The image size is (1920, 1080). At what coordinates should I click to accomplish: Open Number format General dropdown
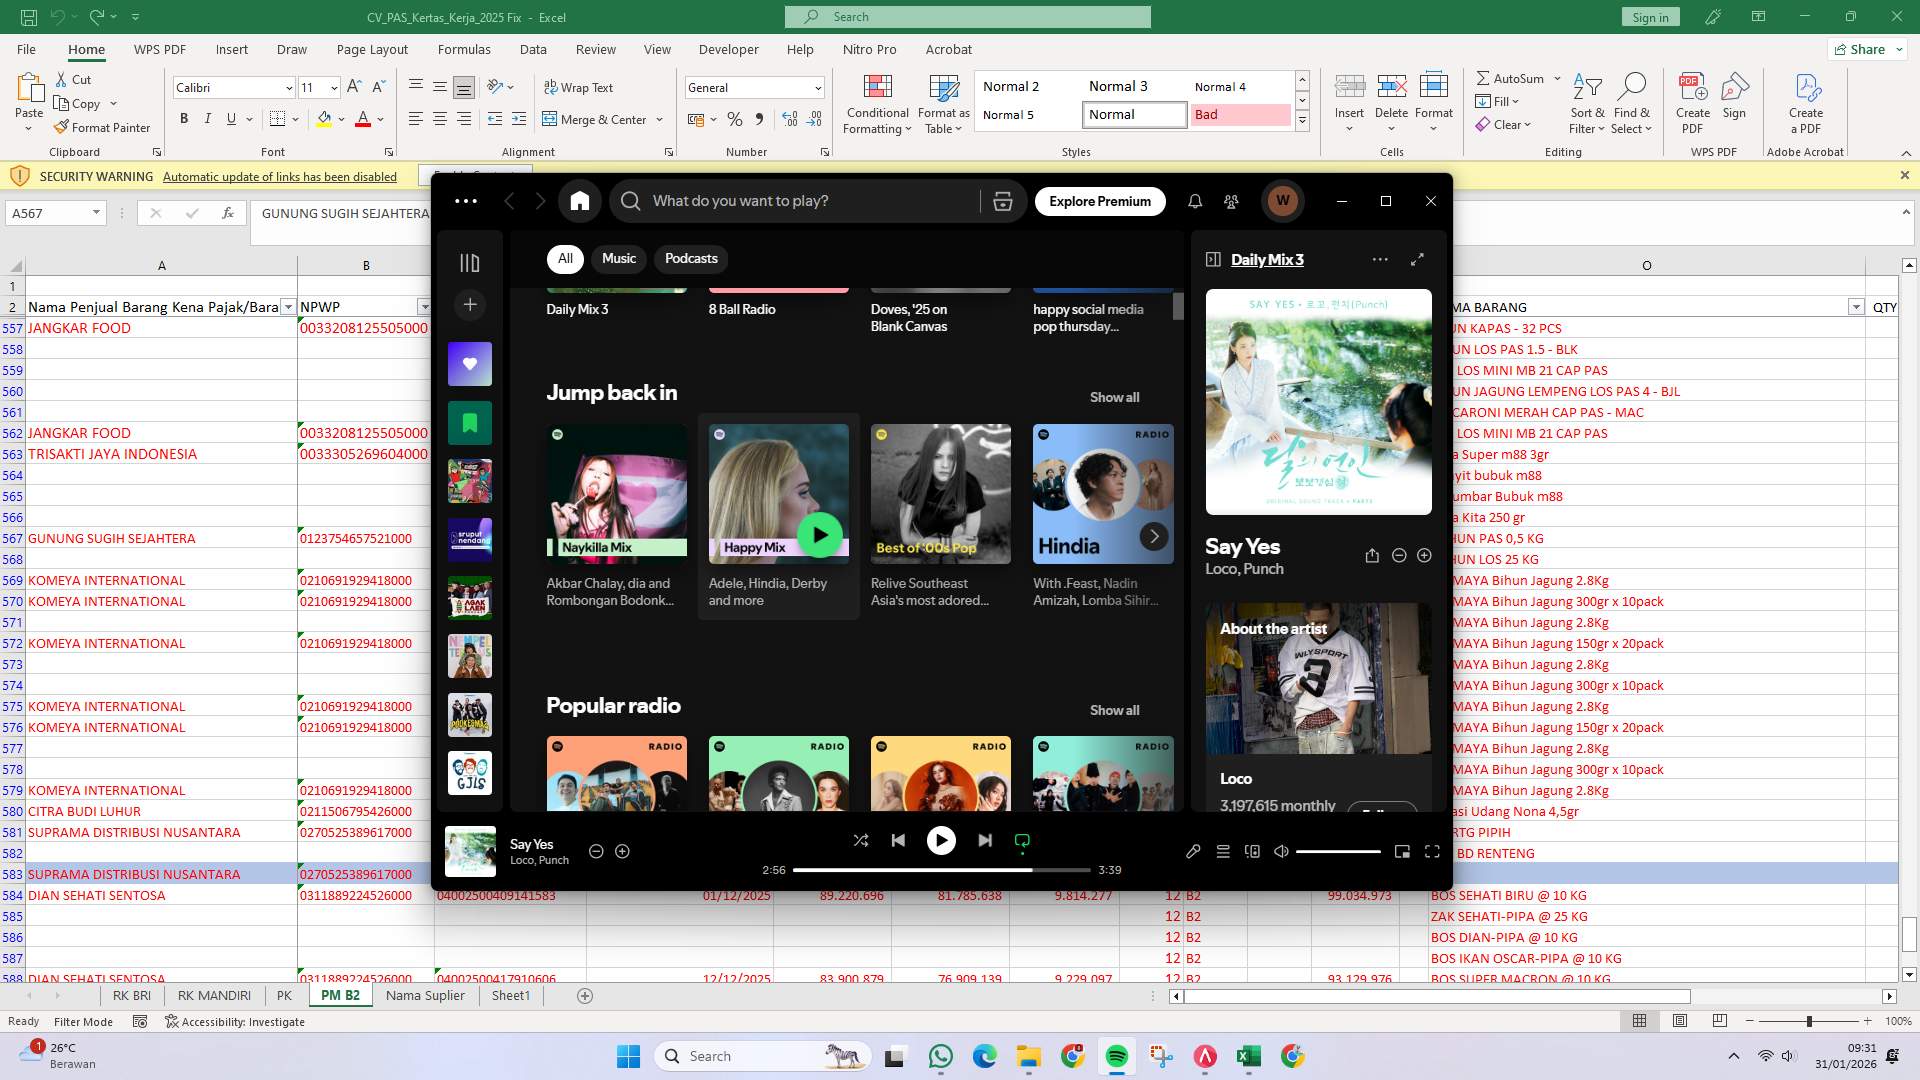tap(817, 88)
